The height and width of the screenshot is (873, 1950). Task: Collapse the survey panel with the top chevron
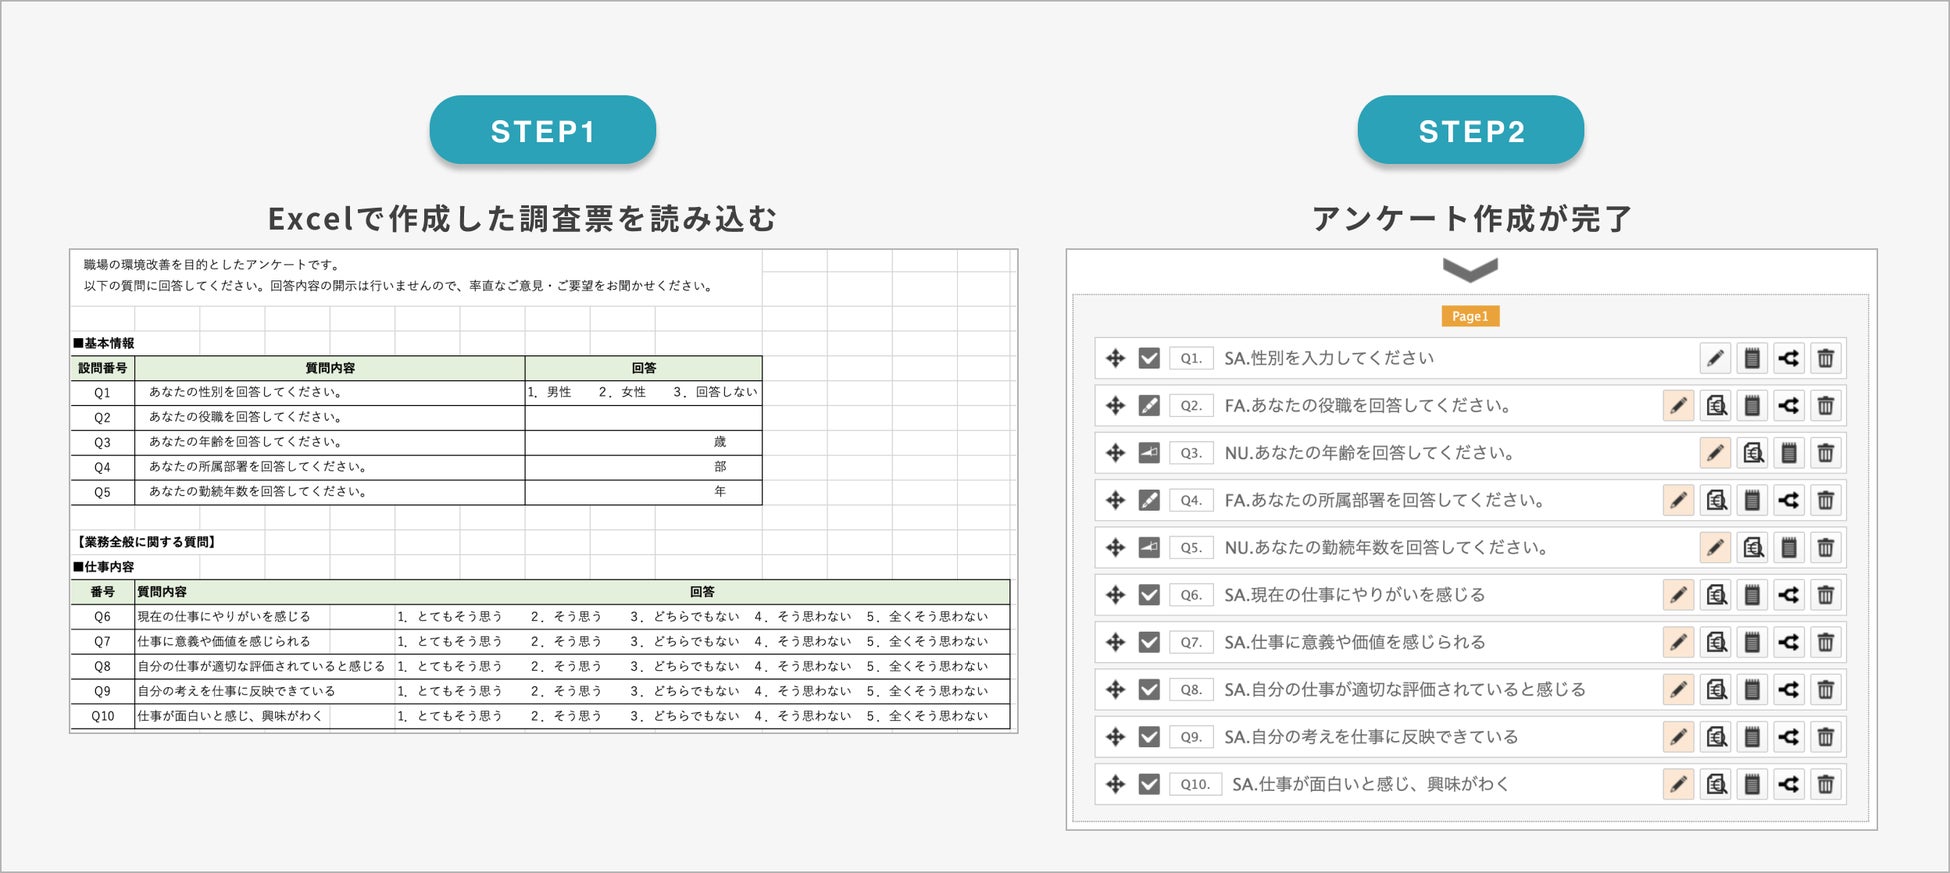(1470, 269)
